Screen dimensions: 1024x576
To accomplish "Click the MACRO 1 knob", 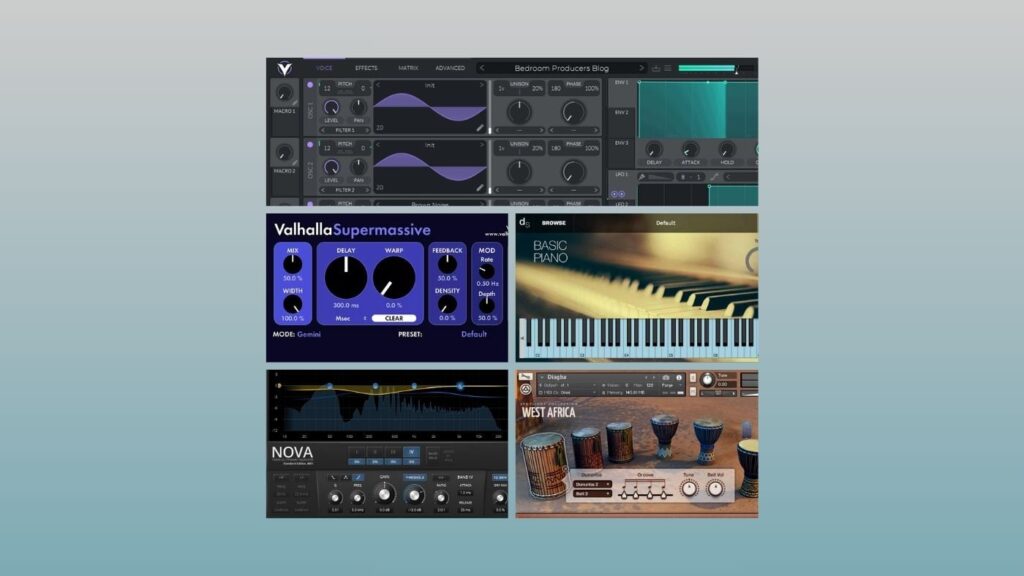I will click(284, 93).
